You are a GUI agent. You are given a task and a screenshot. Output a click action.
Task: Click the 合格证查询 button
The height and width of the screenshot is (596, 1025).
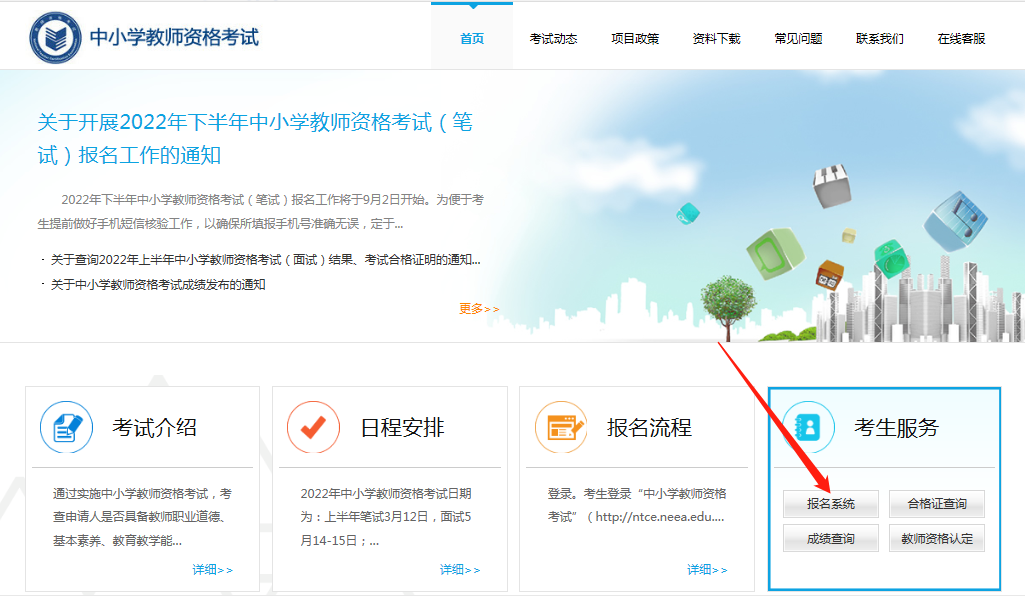tap(938, 503)
